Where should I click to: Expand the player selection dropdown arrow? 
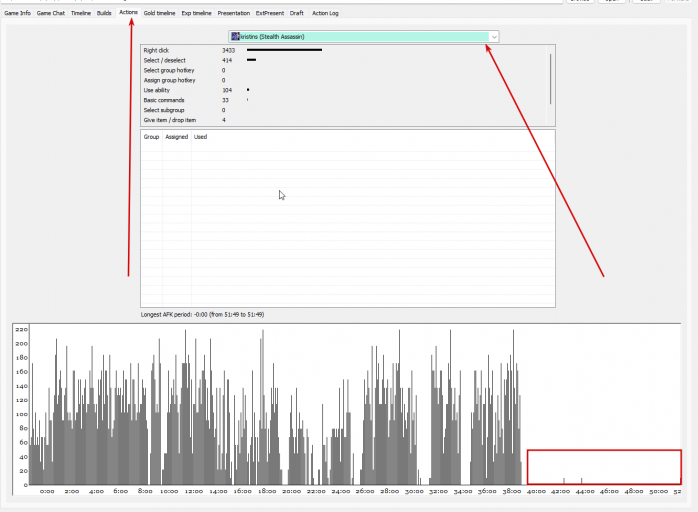[x=494, y=37]
